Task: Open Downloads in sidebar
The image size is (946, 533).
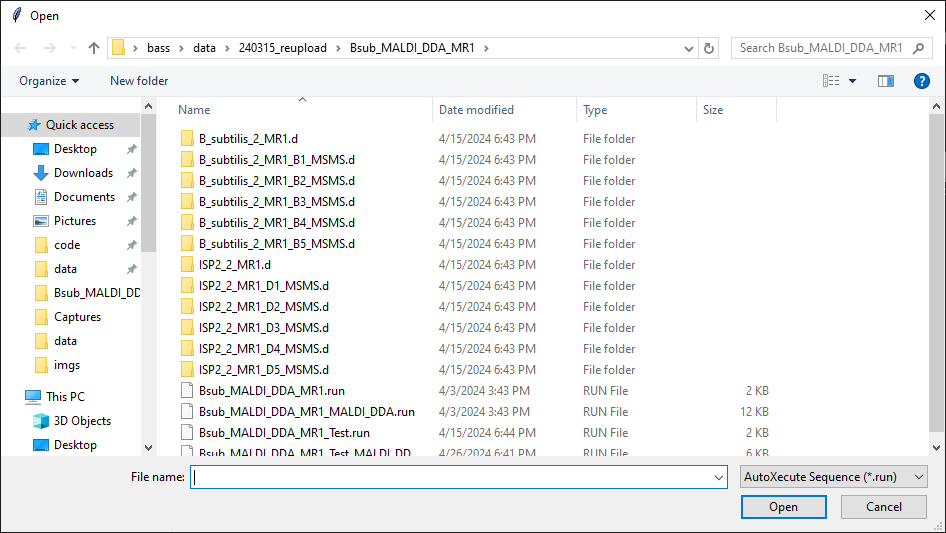Action: pos(83,173)
